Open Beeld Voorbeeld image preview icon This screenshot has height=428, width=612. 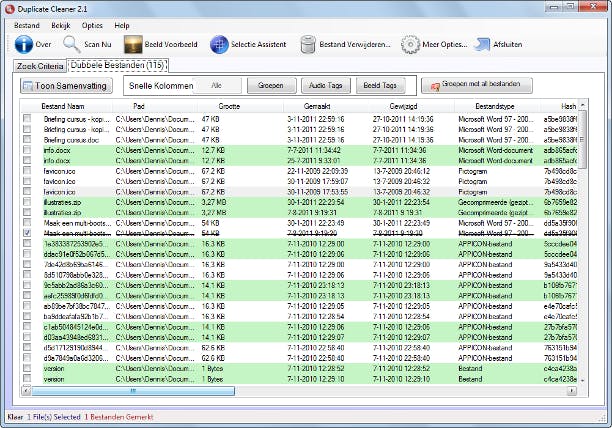pos(133,44)
